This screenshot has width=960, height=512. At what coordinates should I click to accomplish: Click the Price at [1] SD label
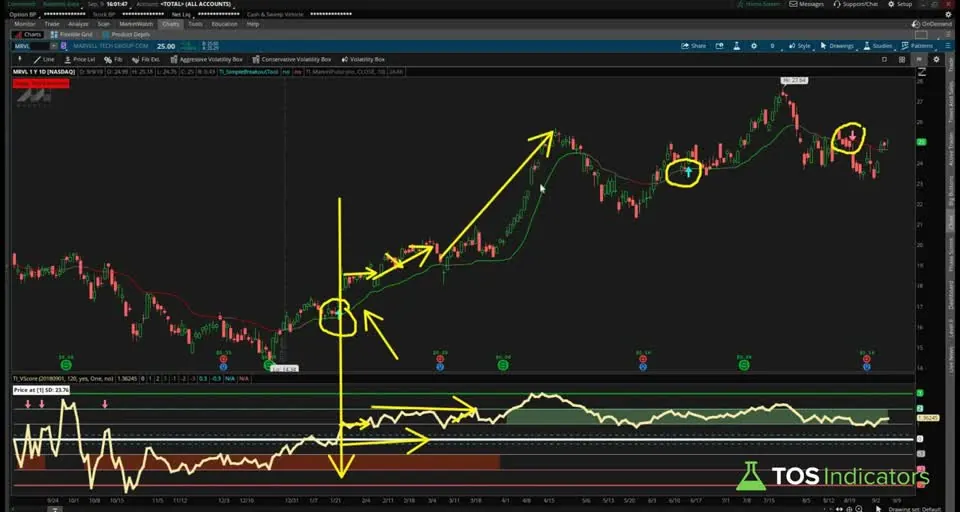tap(42, 390)
